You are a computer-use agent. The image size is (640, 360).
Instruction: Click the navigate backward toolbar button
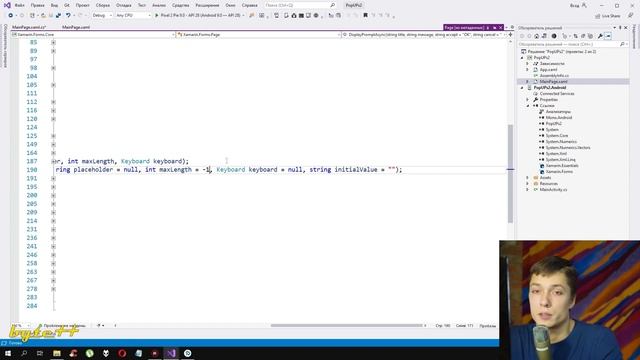pyautogui.click(x=11, y=16)
